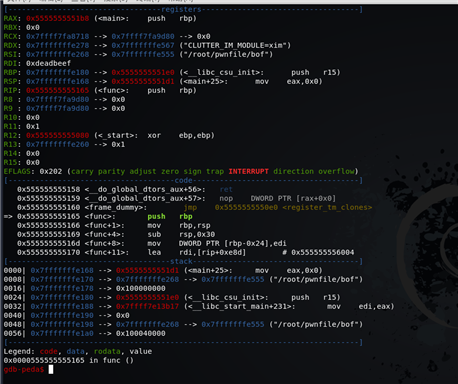Click current instruction address at <func>
The width and height of the screenshot is (458, 384).
49,216
